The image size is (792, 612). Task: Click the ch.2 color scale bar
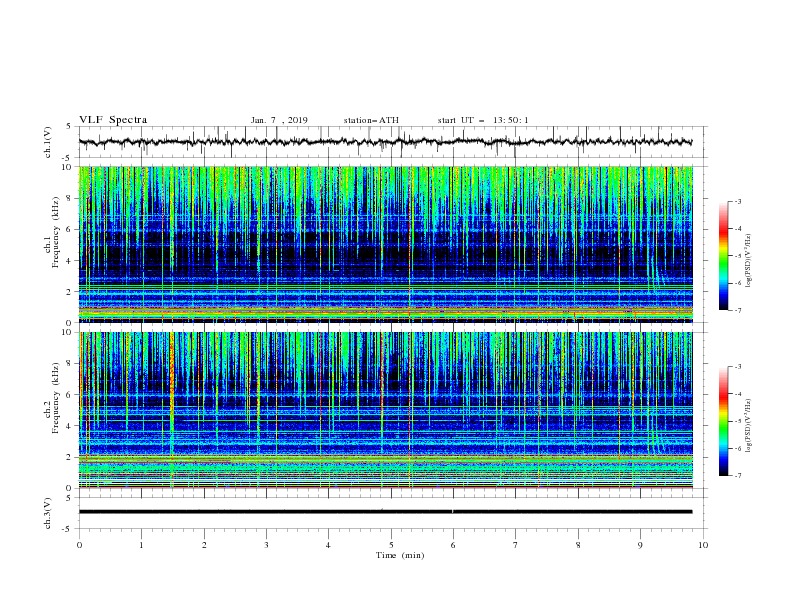(723, 421)
